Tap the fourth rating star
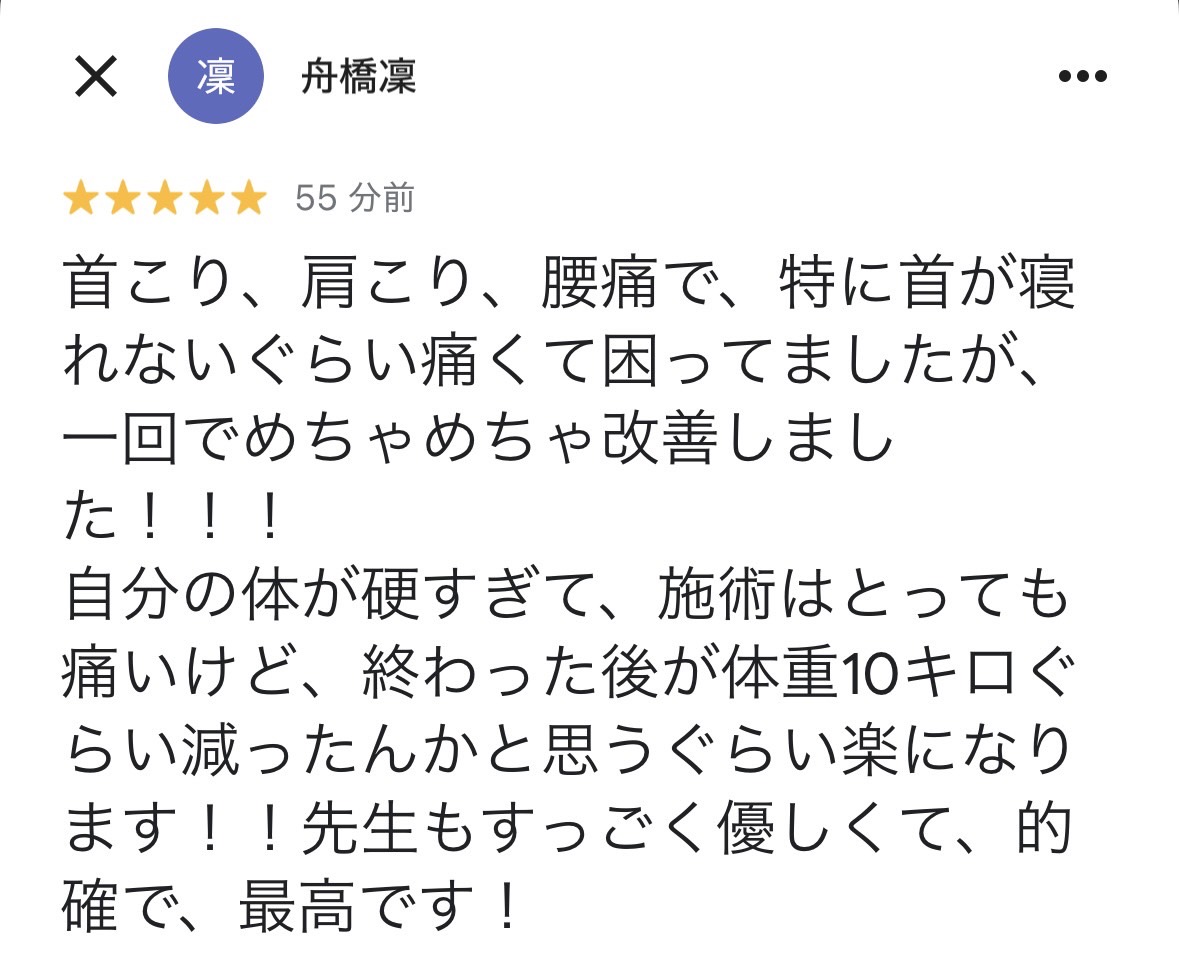Viewport: 1179px width, 979px height. pos(208,200)
